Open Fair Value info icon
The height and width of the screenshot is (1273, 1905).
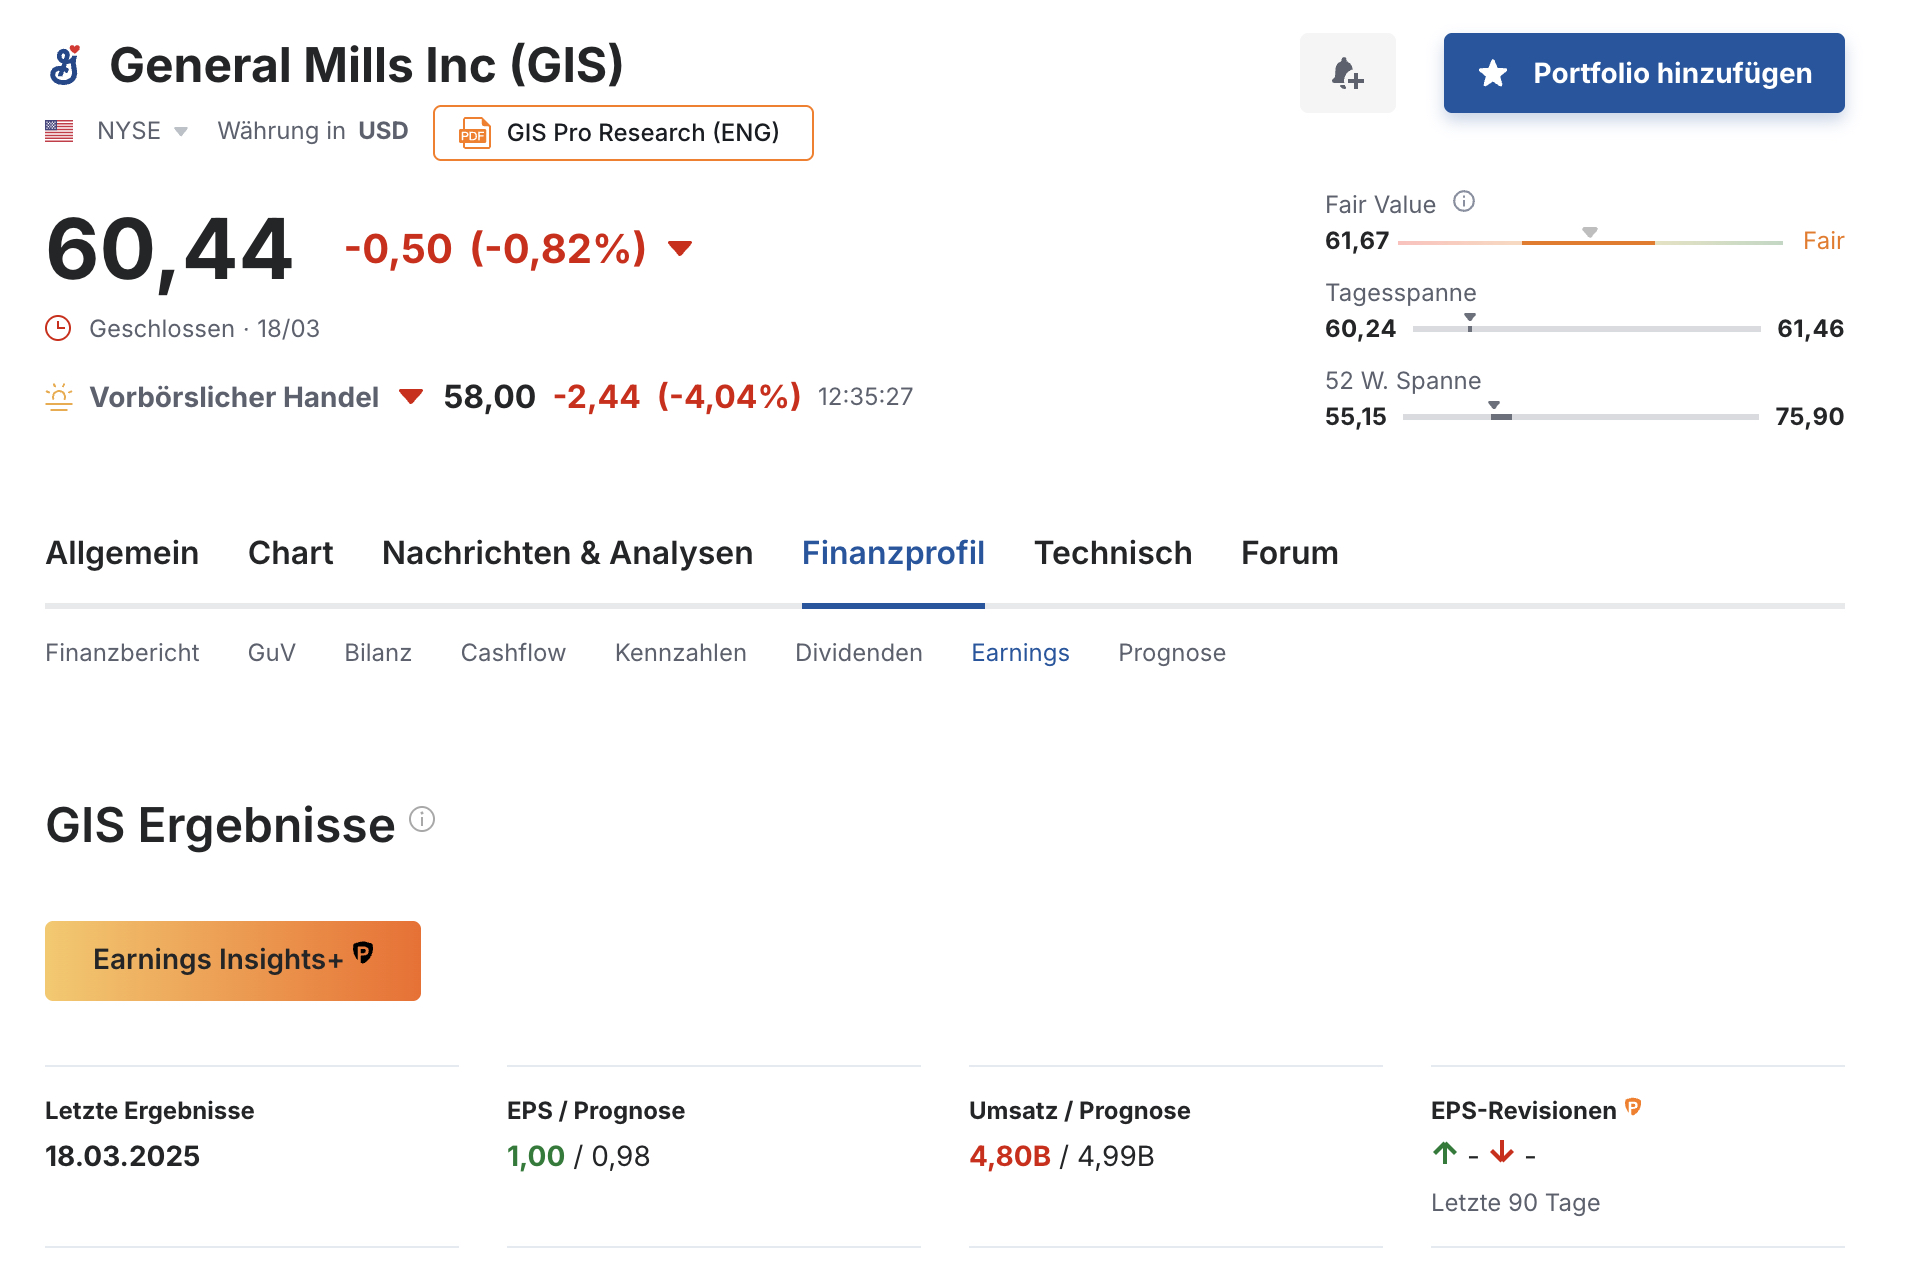(1464, 202)
